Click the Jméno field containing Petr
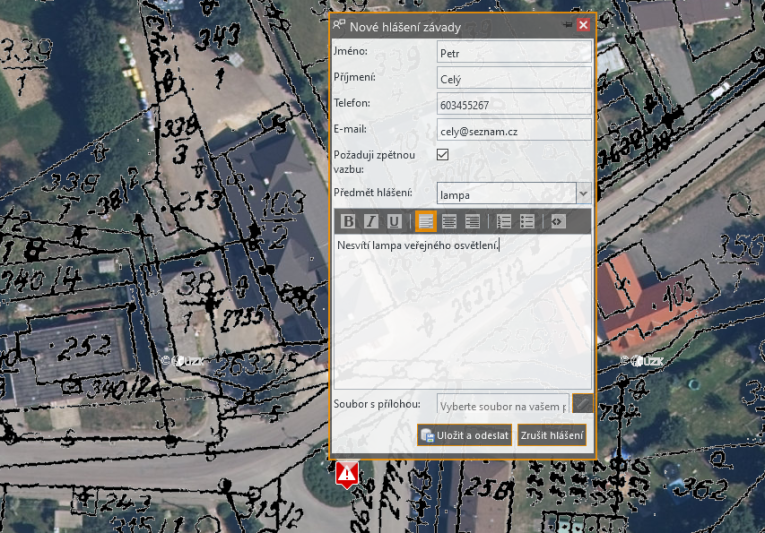 coord(514,53)
